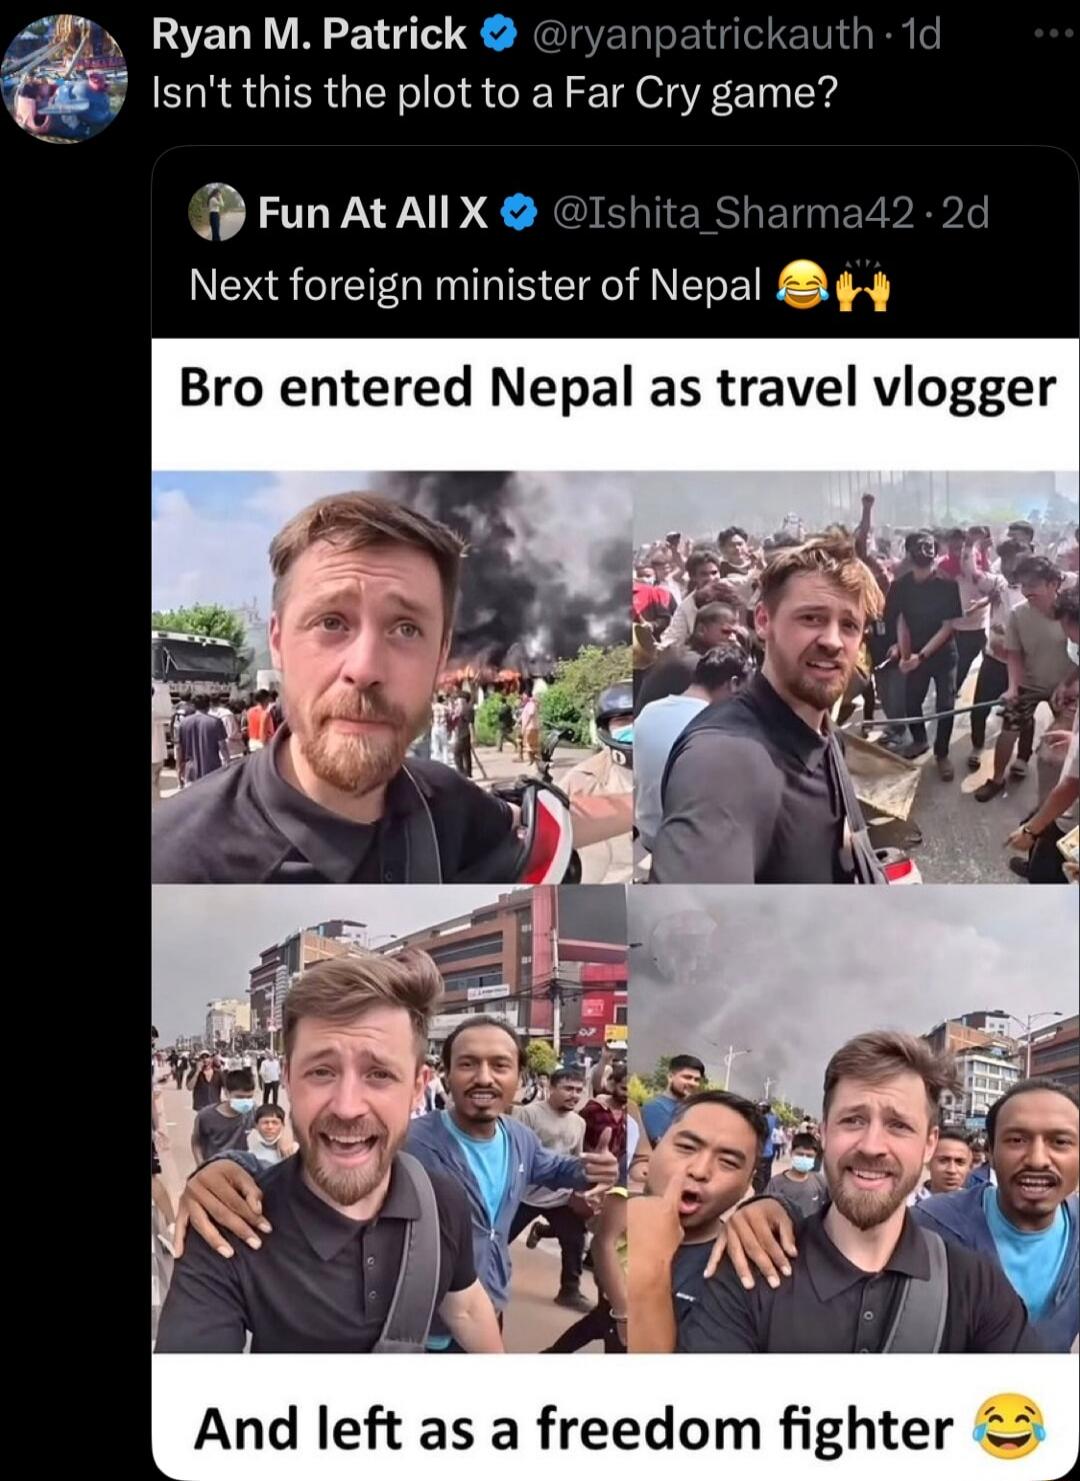1080x1481 pixels.
Task: Open the 1d timestamp of the tweet
Action: [x=920, y=35]
